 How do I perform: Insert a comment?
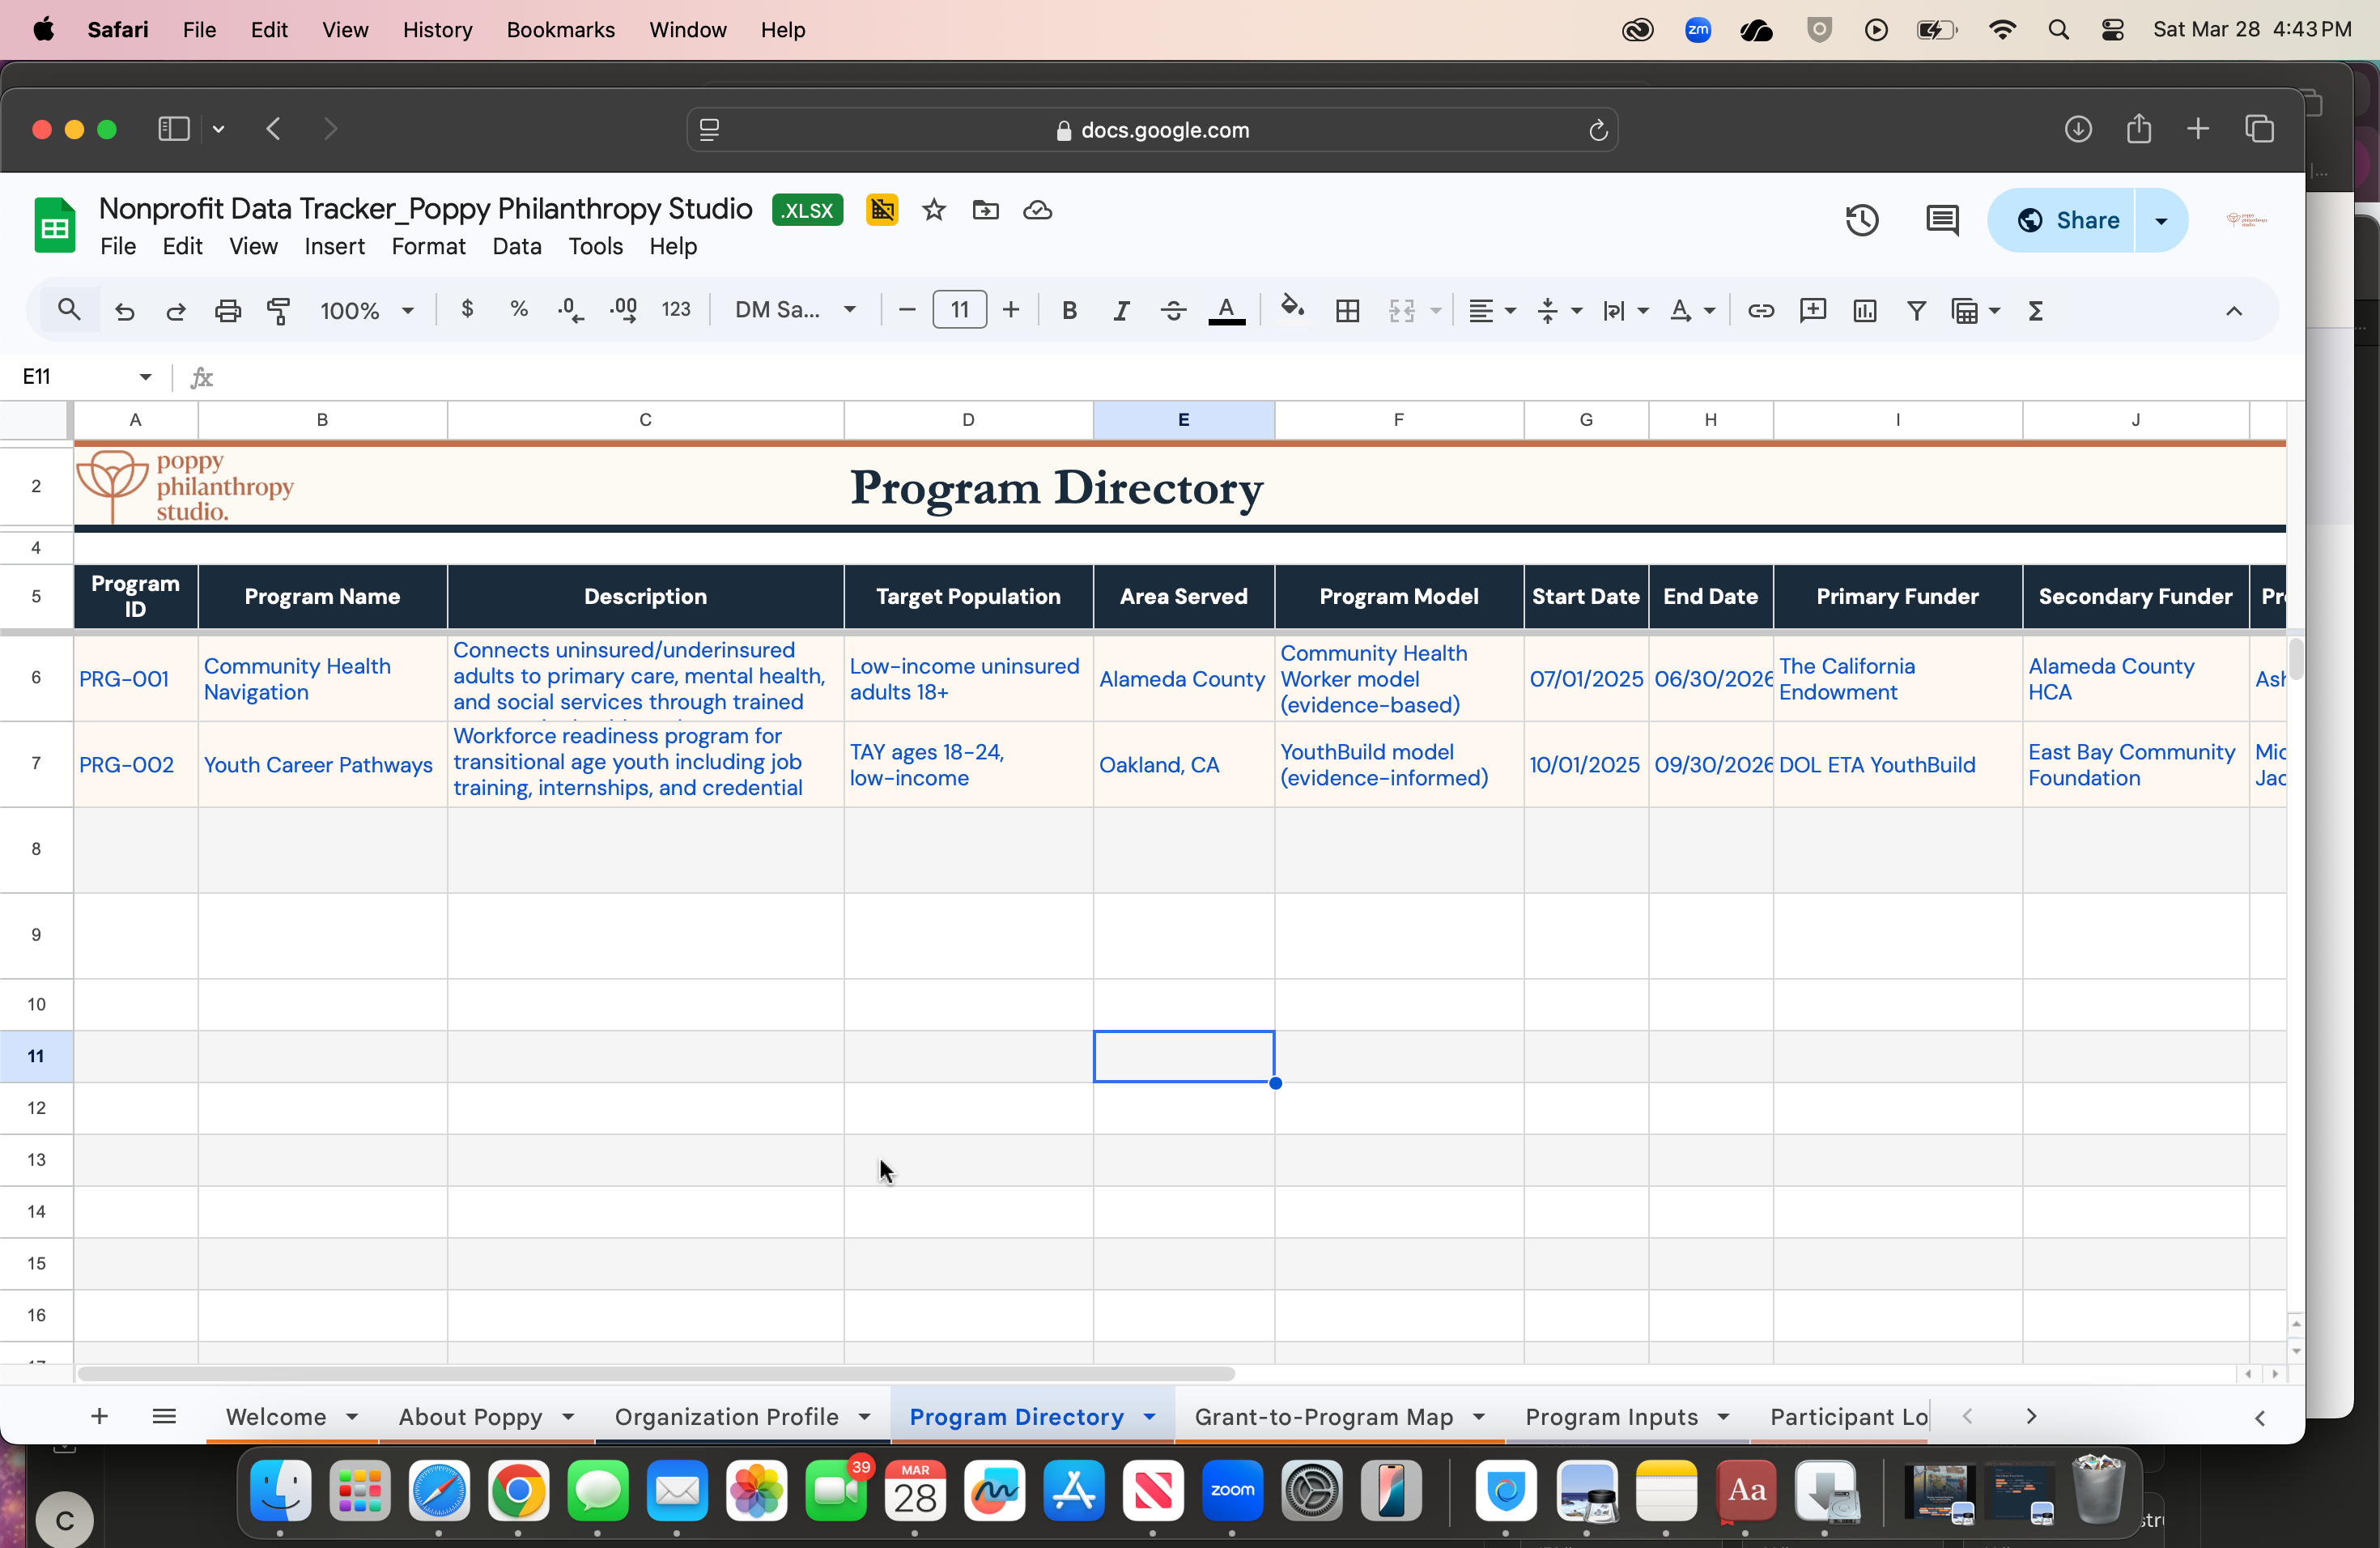(1812, 311)
